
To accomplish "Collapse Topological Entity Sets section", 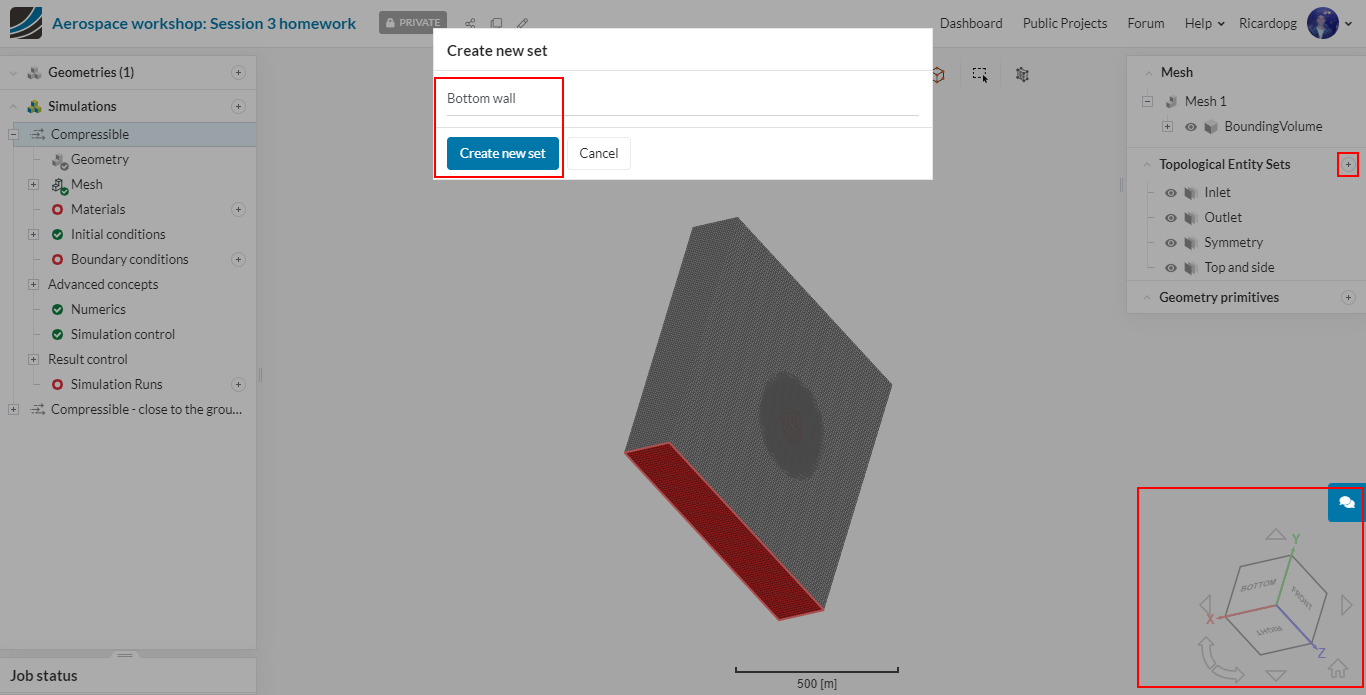I will [x=1146, y=164].
